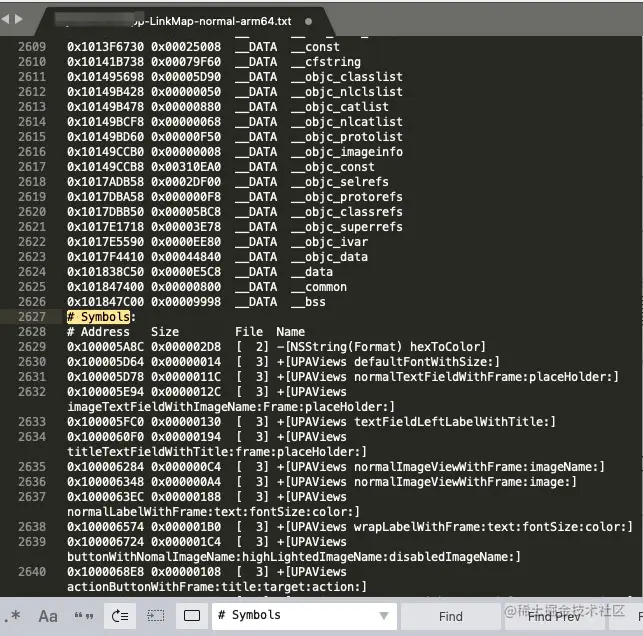Toggle regular expression search option
The image size is (643, 636).
(x=12, y=616)
